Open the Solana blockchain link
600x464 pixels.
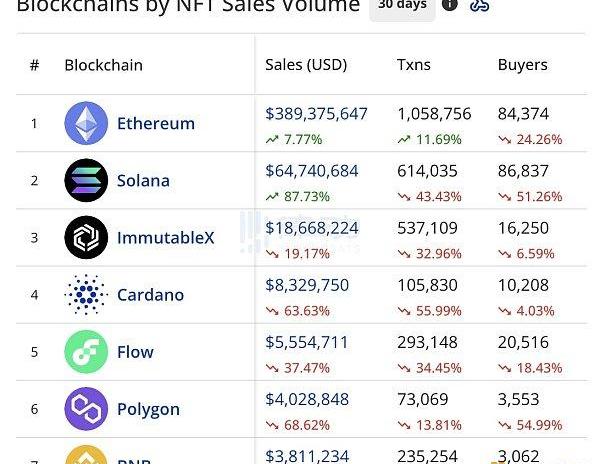point(143,181)
